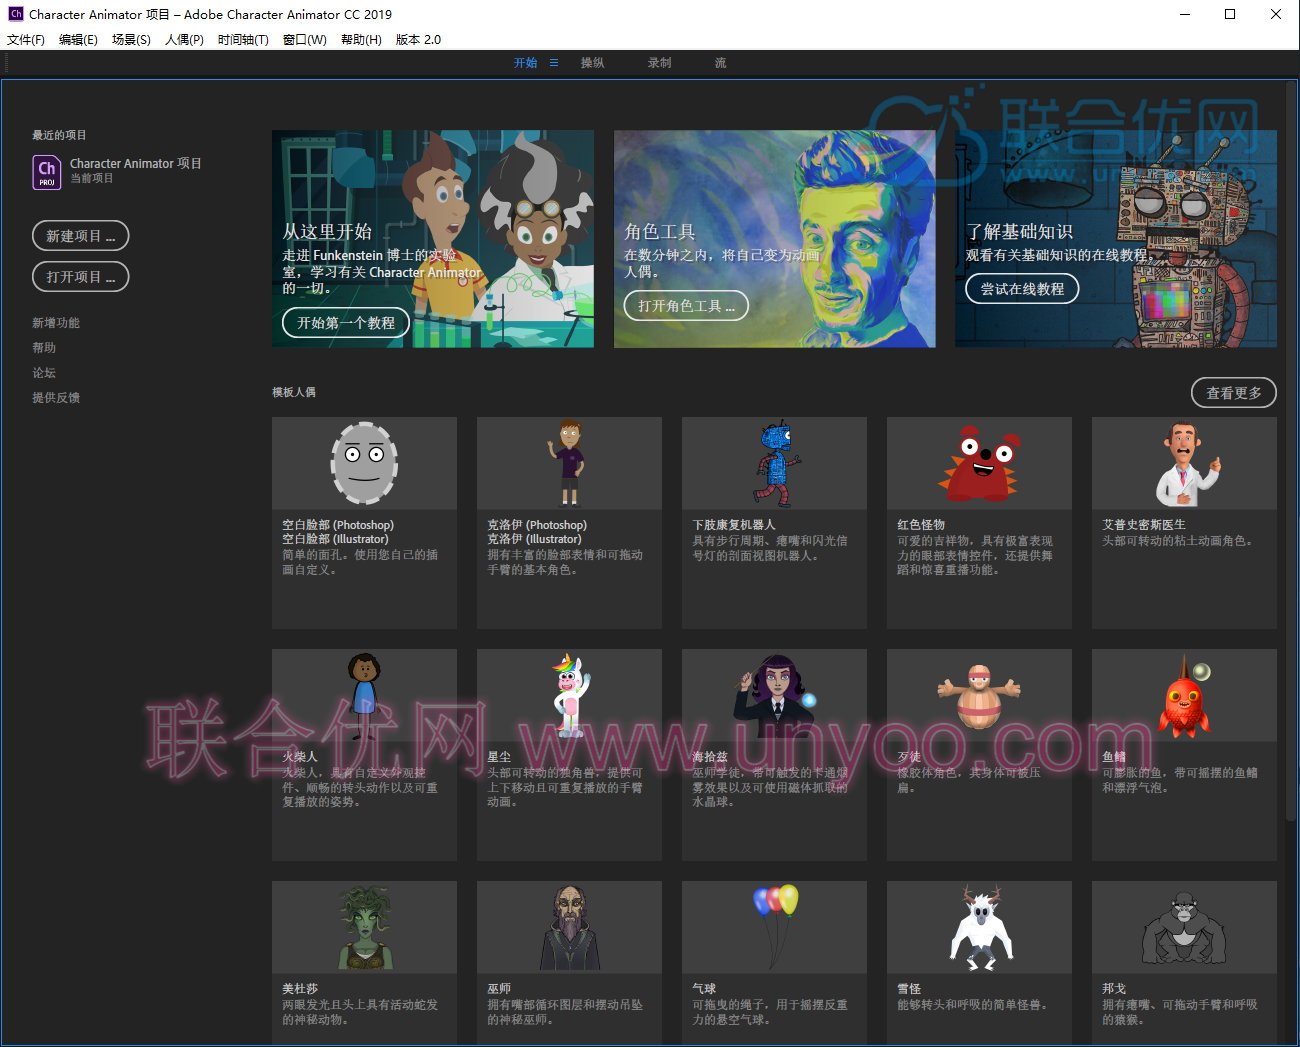Open the 版本 2.0 menu

(x=418, y=40)
